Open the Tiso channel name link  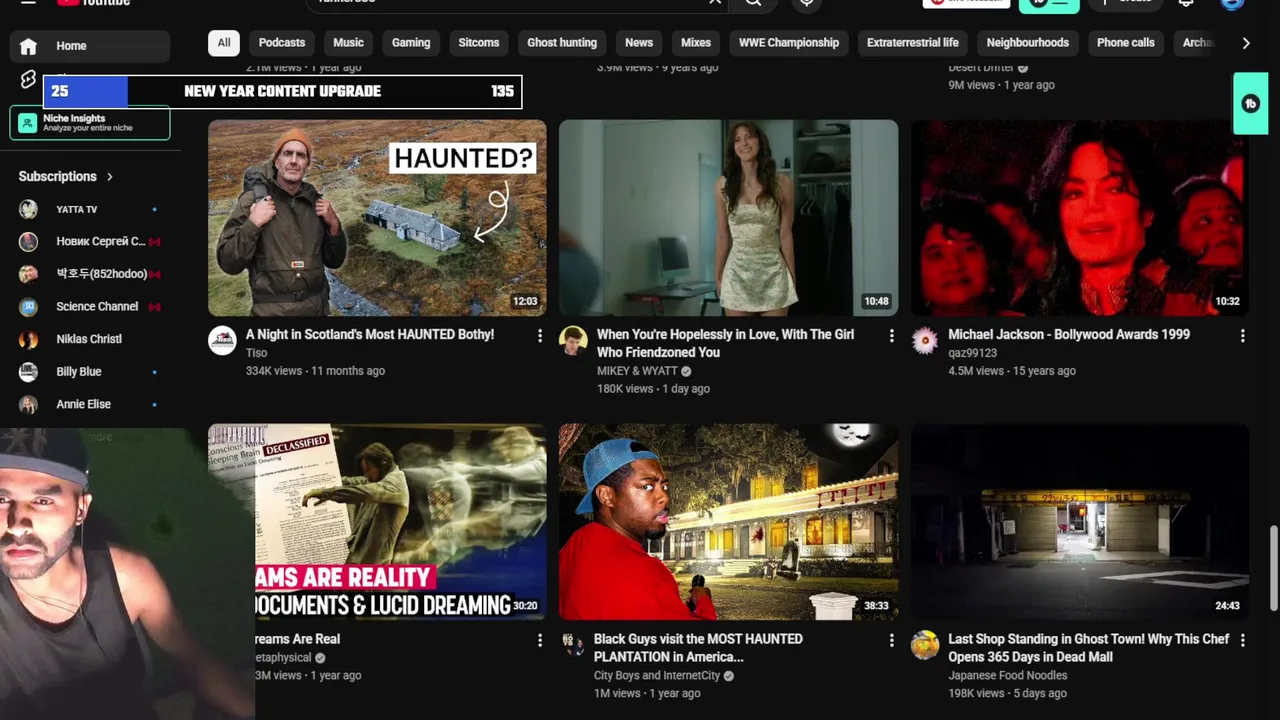[257, 353]
